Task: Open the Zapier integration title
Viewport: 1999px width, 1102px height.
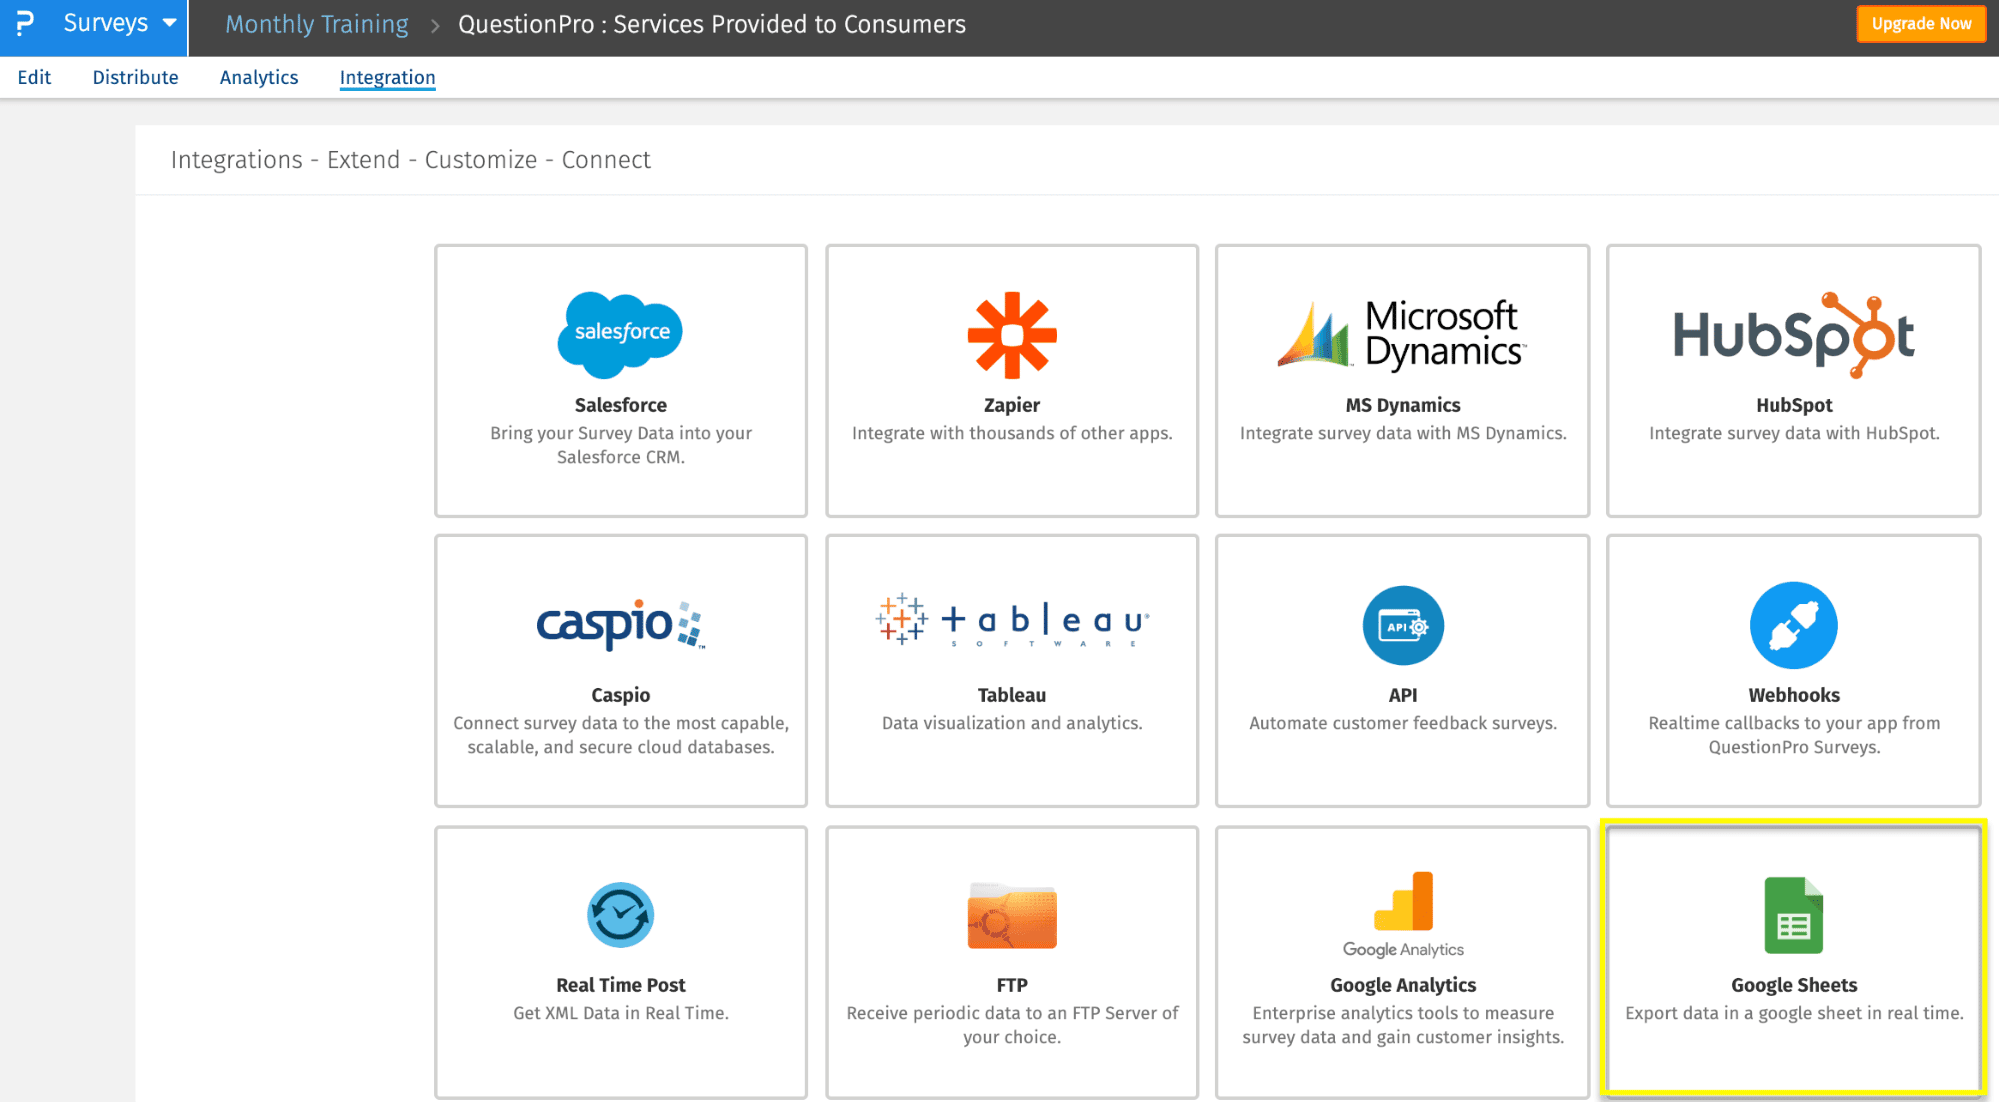Action: (x=1012, y=405)
